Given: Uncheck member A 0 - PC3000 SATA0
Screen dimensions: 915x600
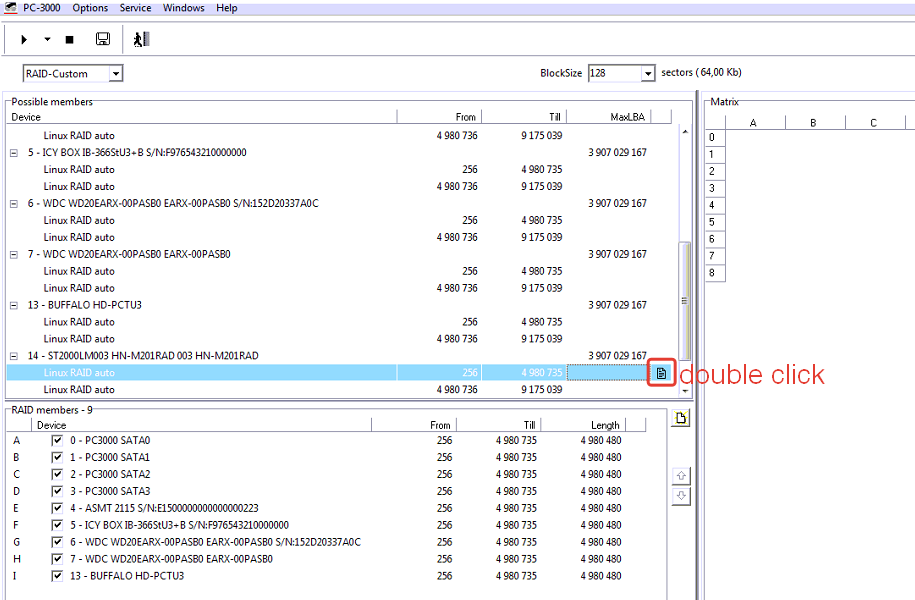Looking at the screenshot, I should click(57, 441).
